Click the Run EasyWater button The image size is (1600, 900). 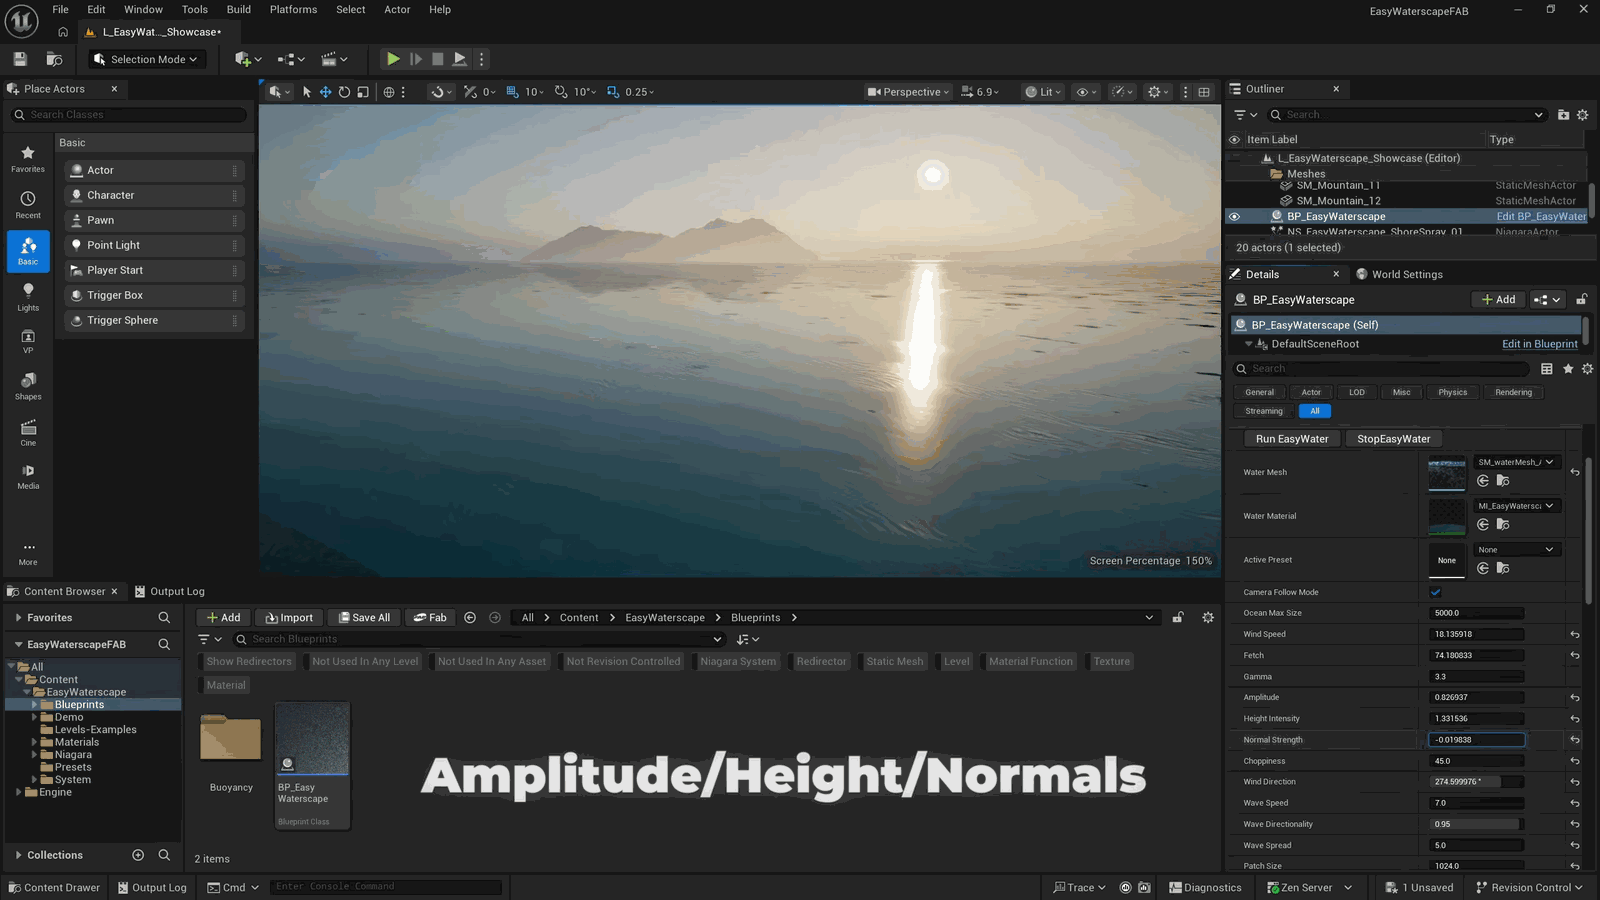click(1292, 439)
